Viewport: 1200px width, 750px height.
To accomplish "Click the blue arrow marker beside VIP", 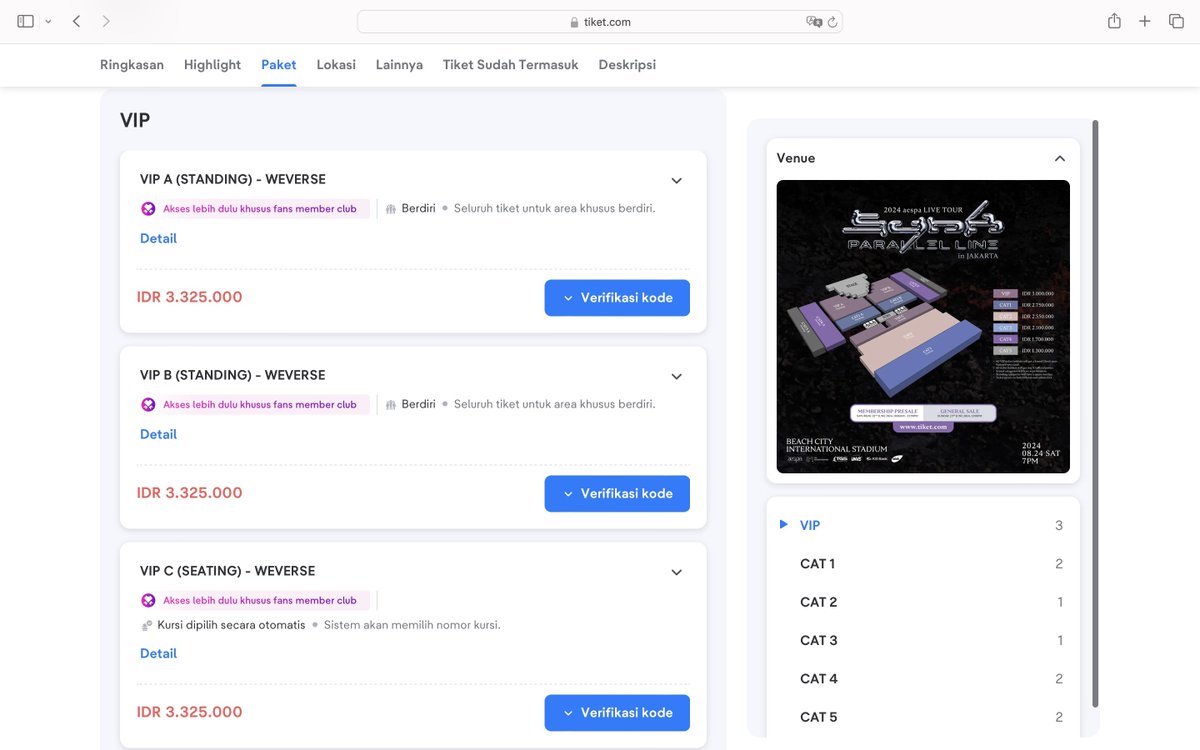I will point(784,524).
